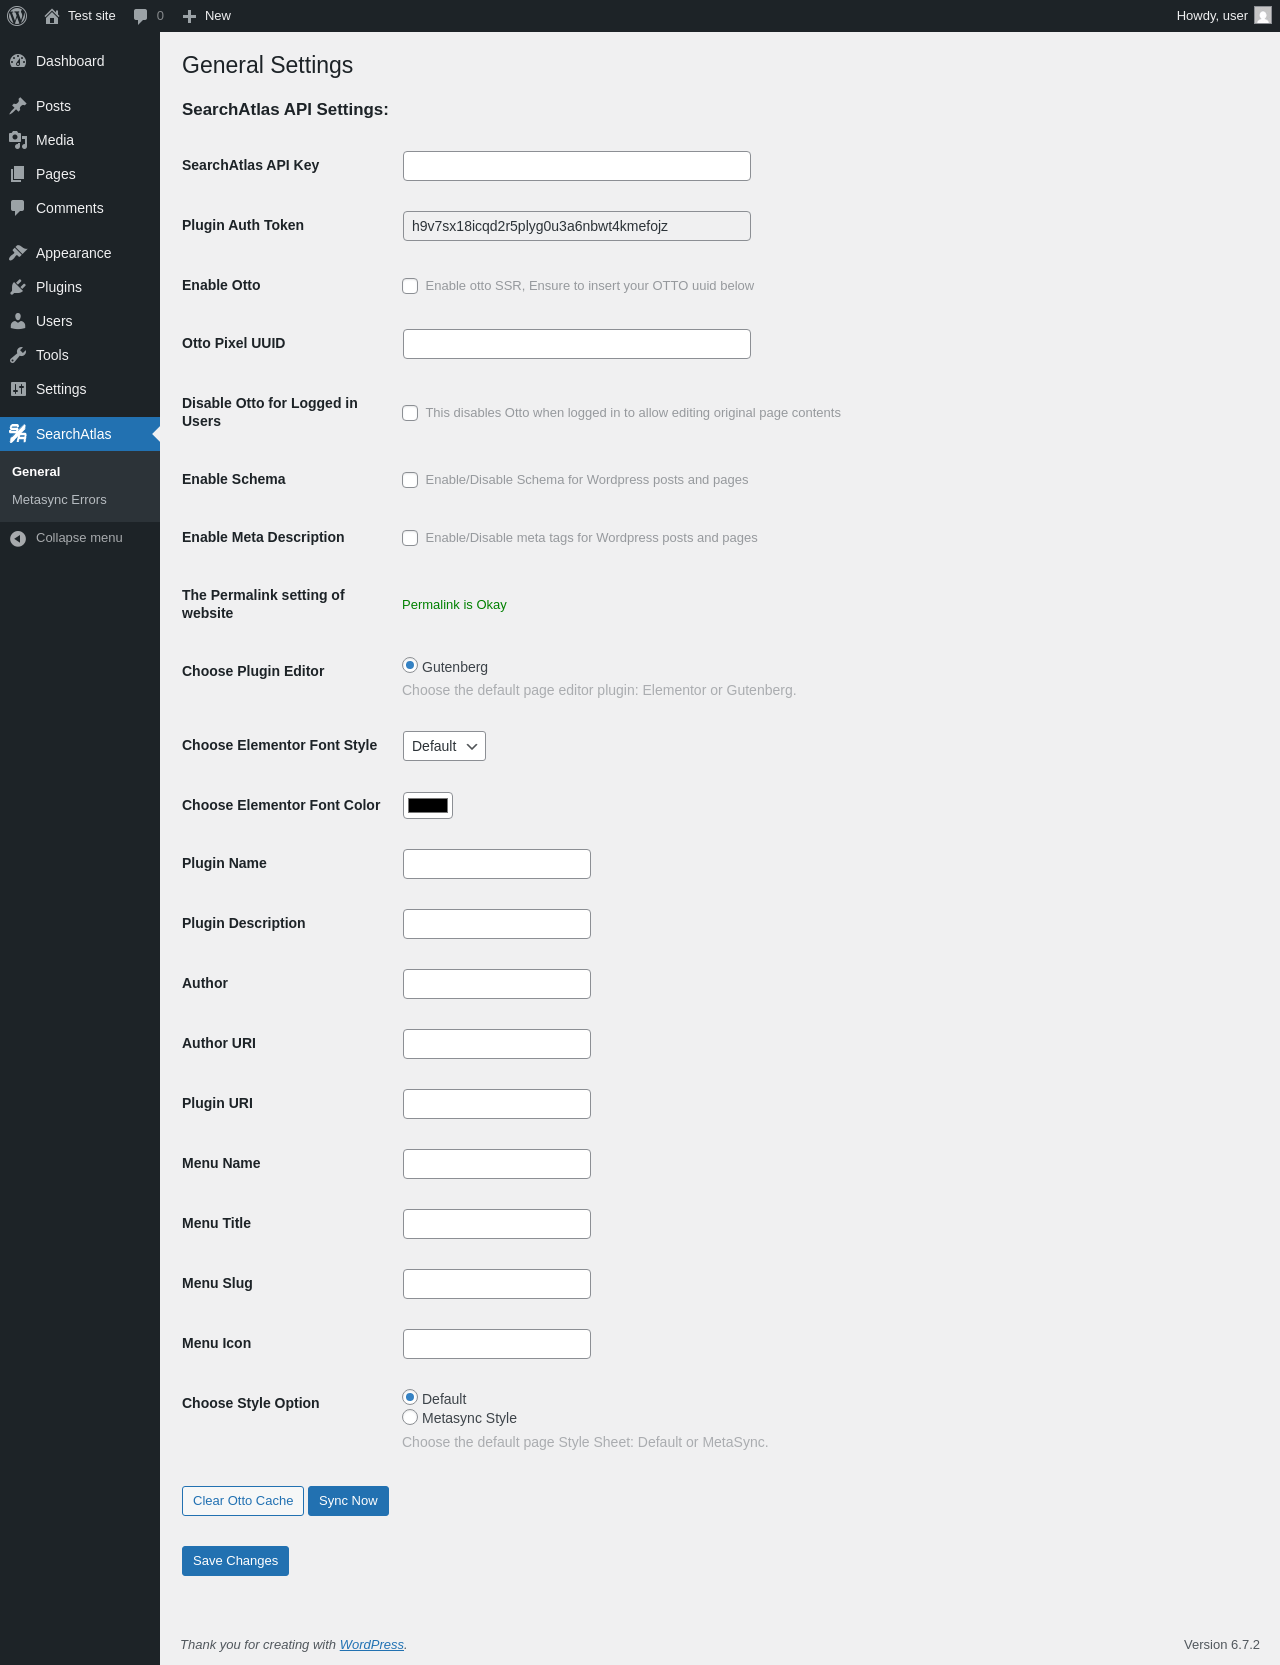The width and height of the screenshot is (1280, 1665).
Task: Enable the Otto SSR checkbox
Action: pos(410,286)
